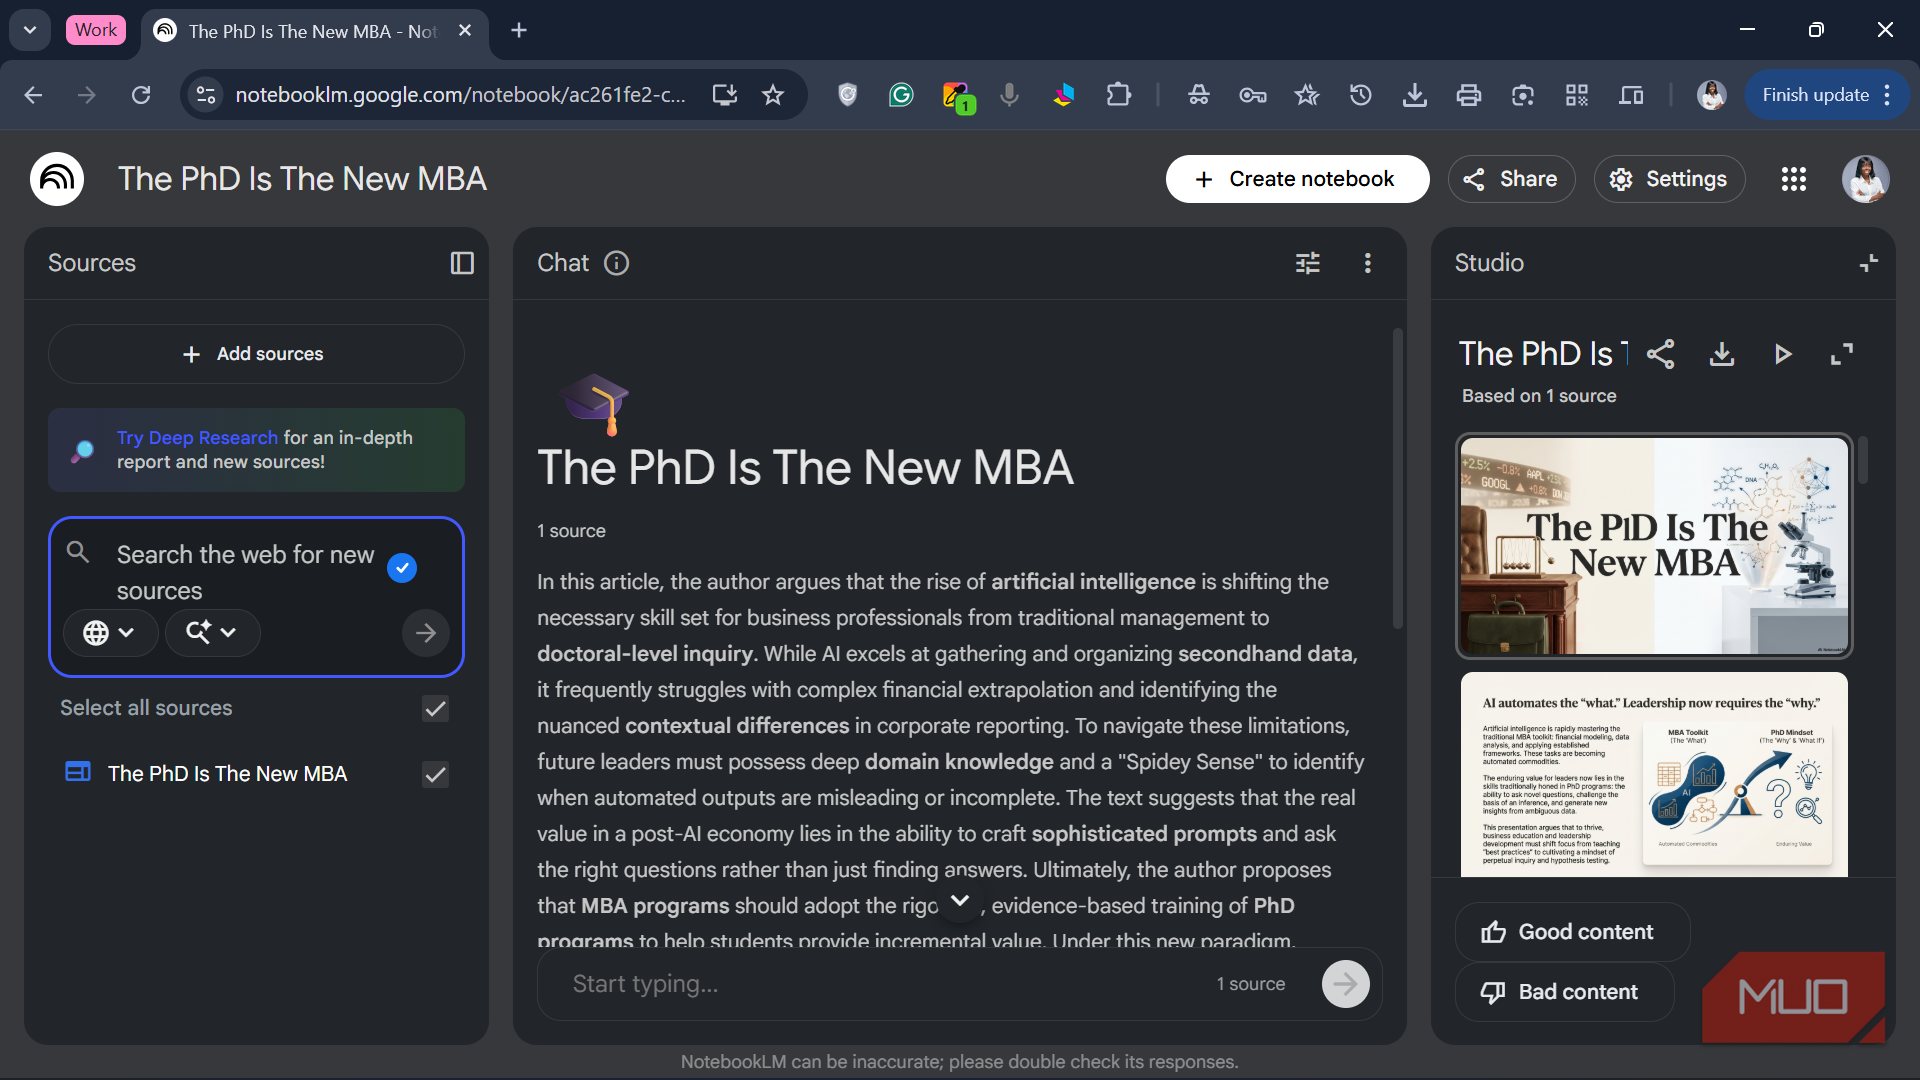1920x1080 pixels.
Task: Click Studio panel vertical scrollbar
Action: click(1863, 459)
